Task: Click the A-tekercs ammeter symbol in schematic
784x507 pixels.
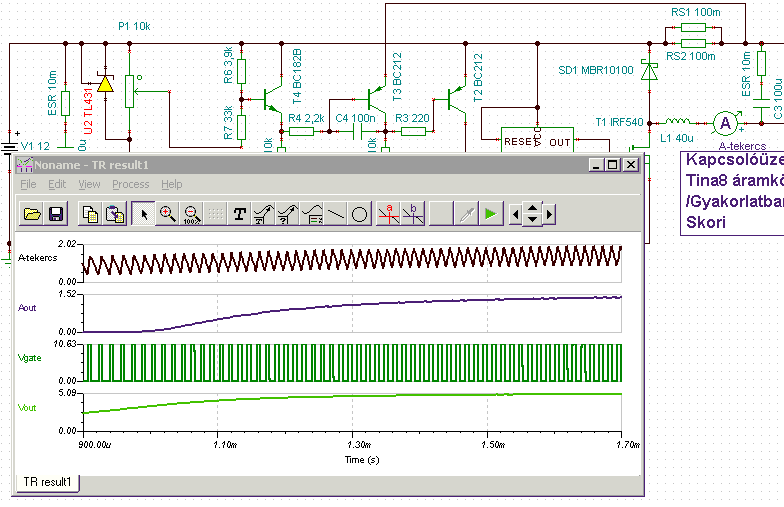Action: pos(726,122)
